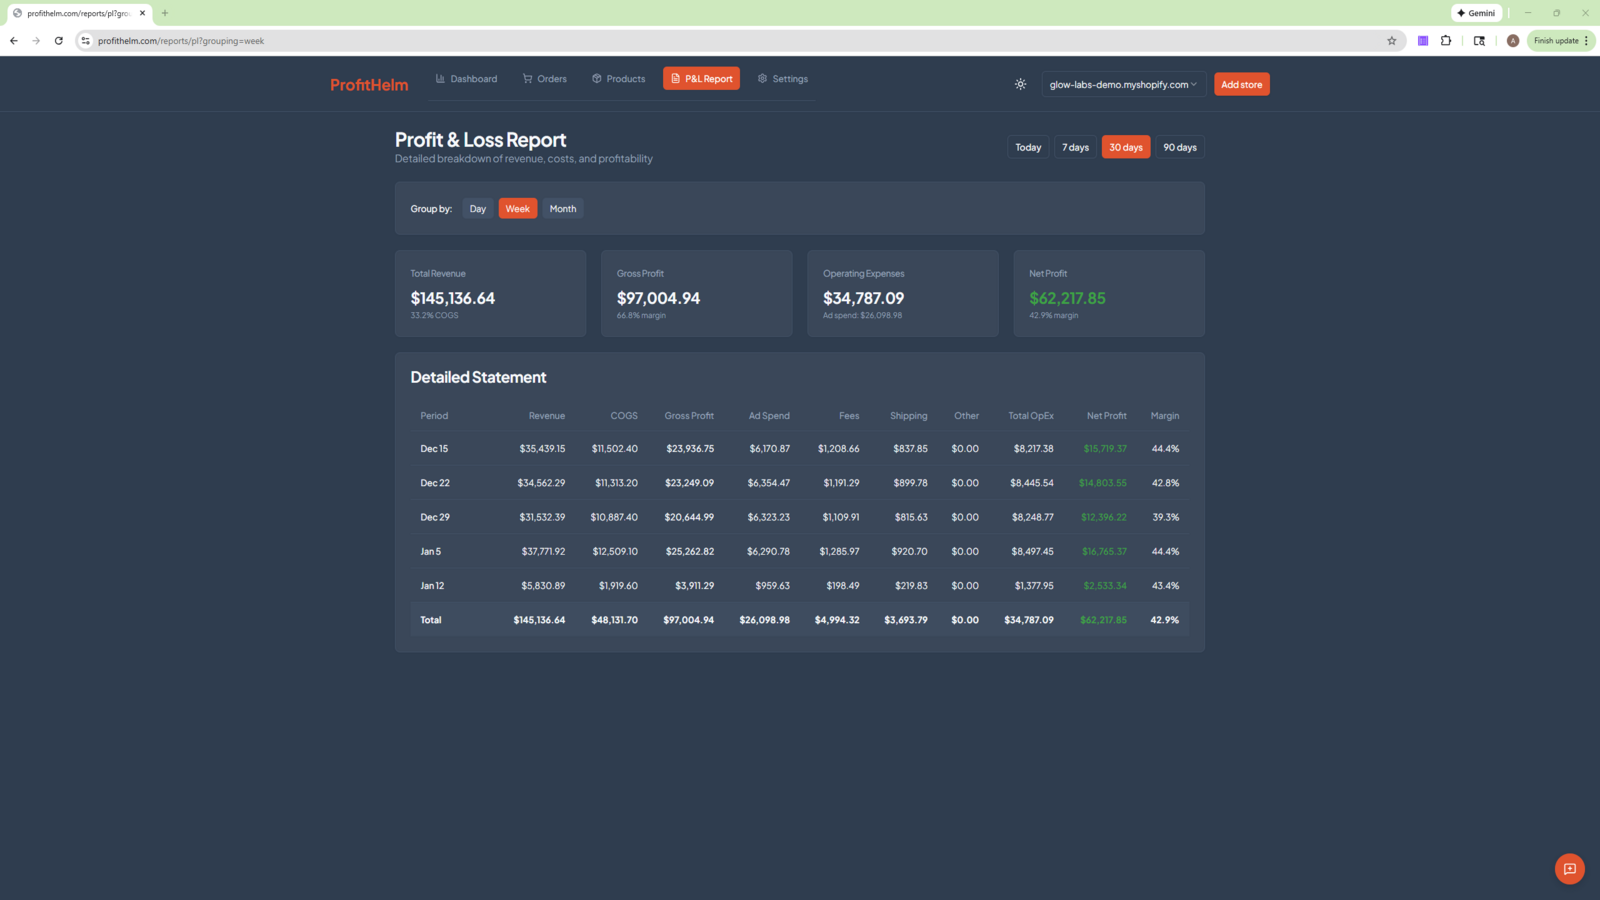Click the Total Revenue value $145,136.64
The image size is (1600, 900).
coord(453,298)
